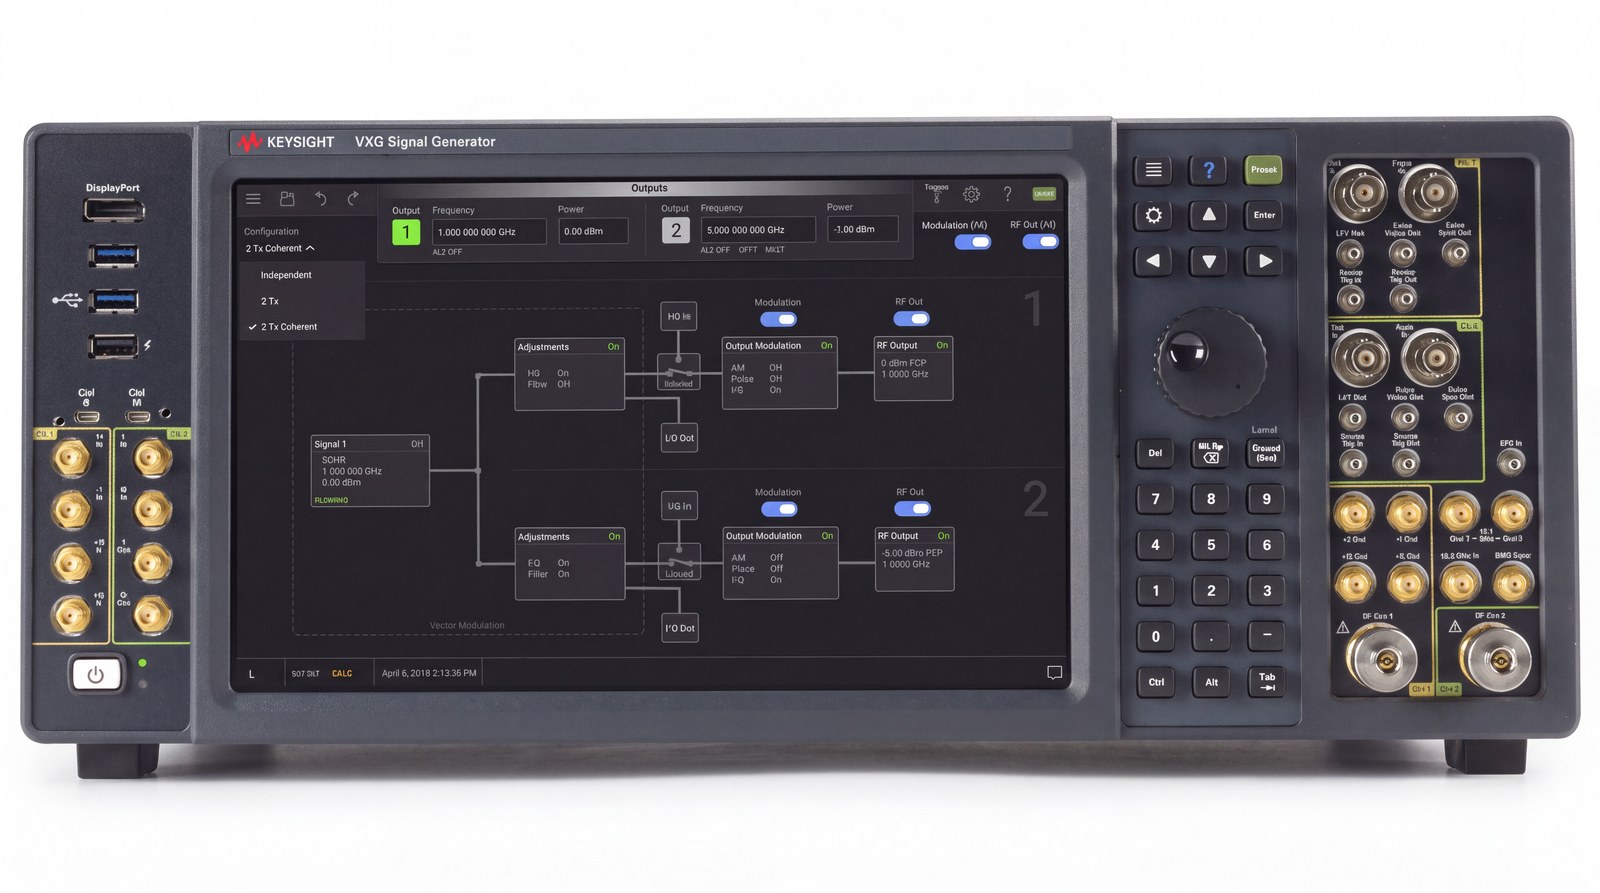
Task: Push the physical menu key with horizontal lines
Action: tap(1153, 170)
